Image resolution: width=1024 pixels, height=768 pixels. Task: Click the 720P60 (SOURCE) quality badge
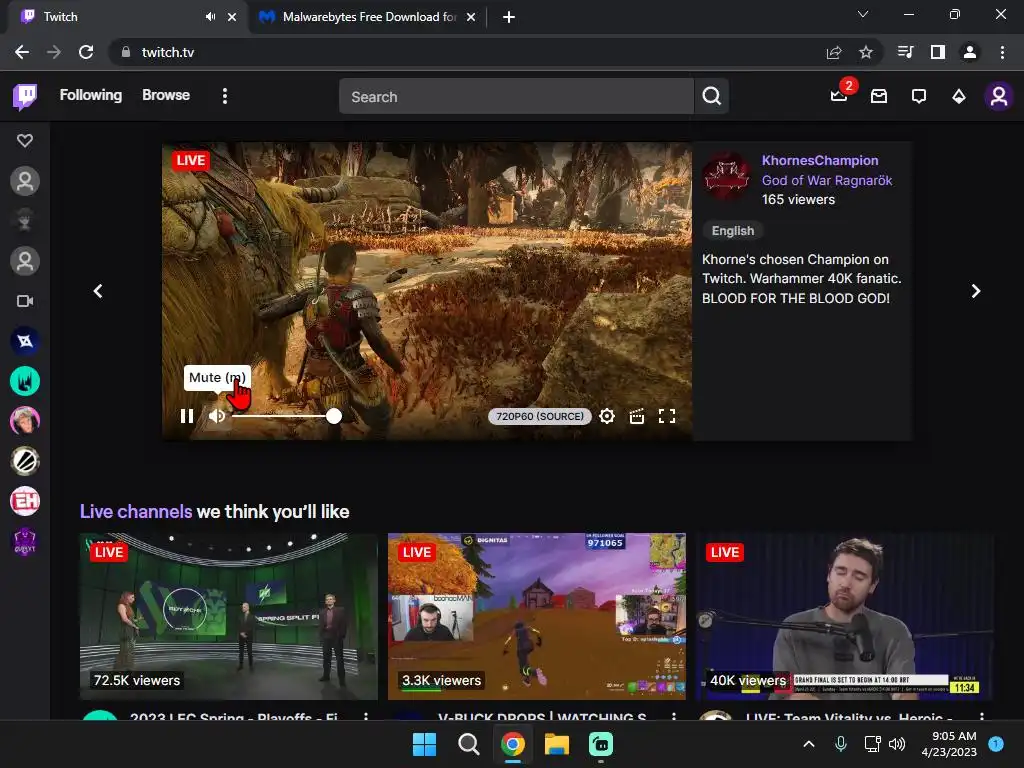click(x=539, y=417)
